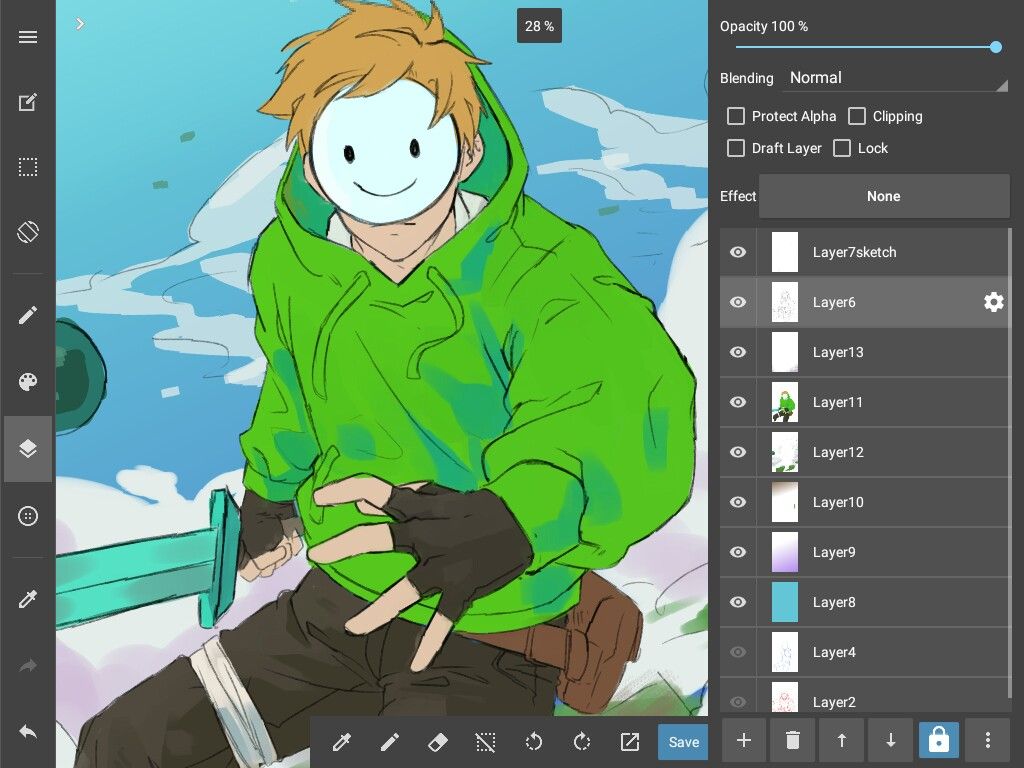Screen dimensions: 1024x768
Task: Hide Layer11 with eye icon
Action: pyautogui.click(x=738, y=402)
